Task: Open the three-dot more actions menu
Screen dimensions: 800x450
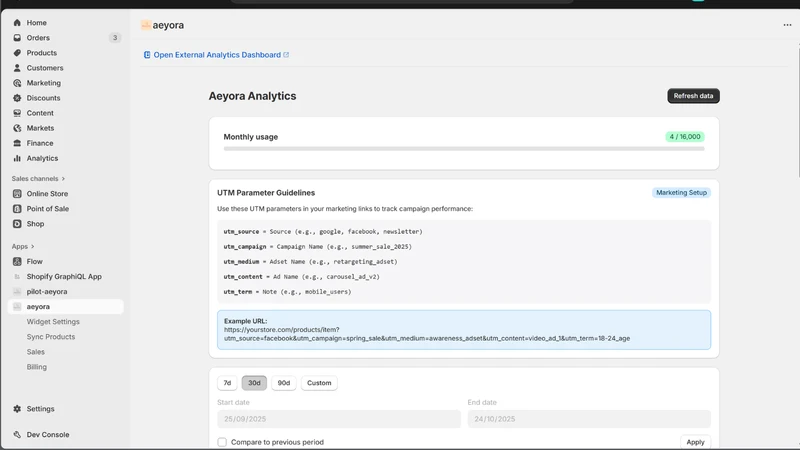Action: [787, 25]
